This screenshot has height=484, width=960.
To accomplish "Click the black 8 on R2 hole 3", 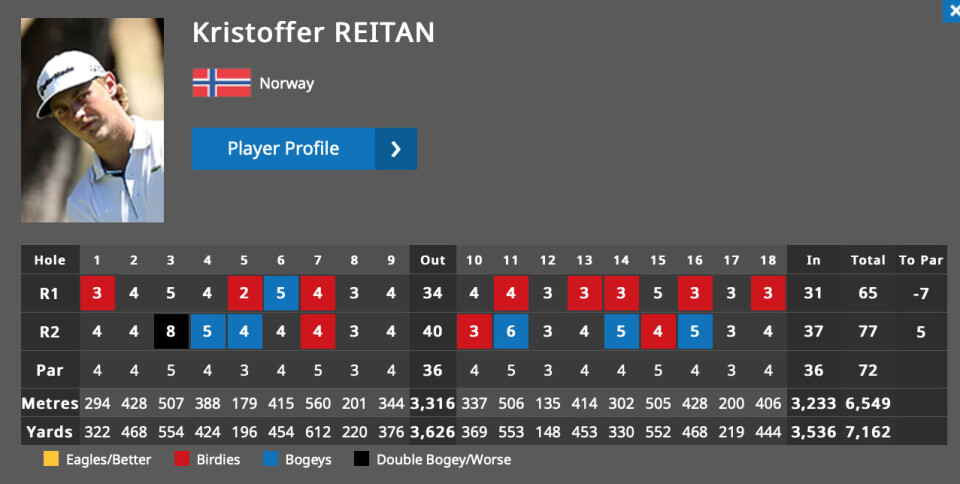I will 171,332.
